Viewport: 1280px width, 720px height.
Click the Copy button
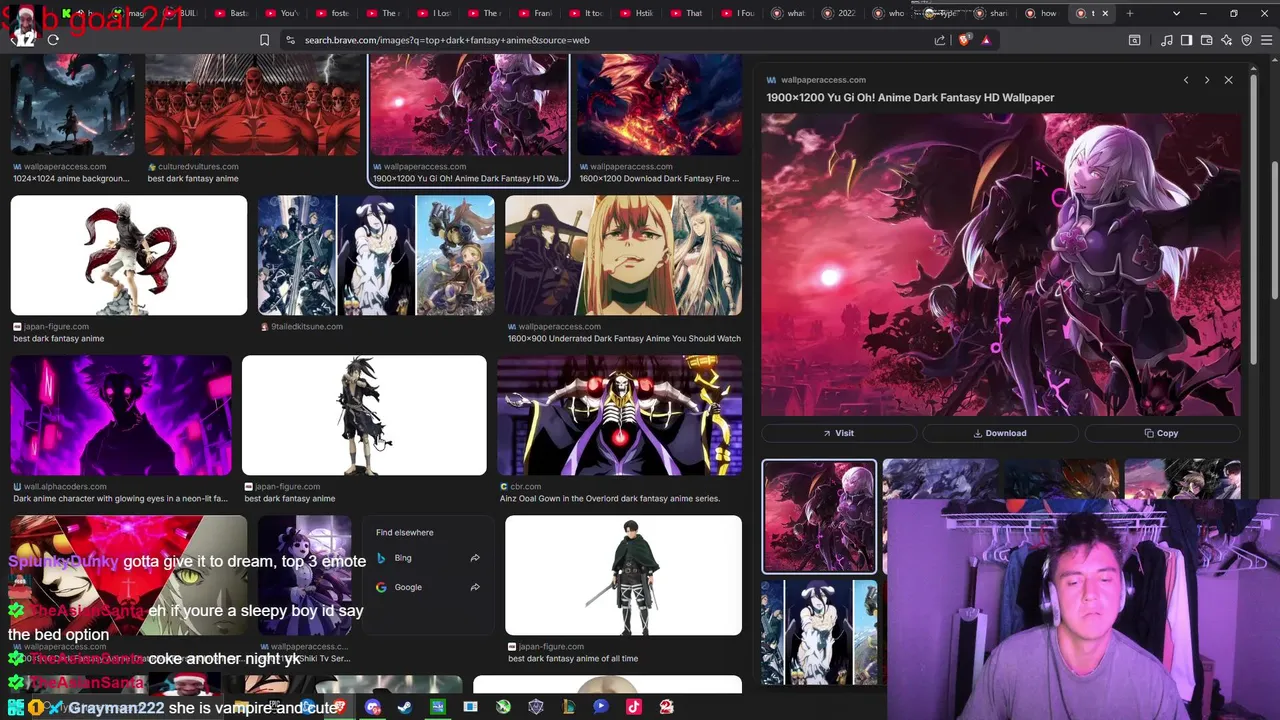[1161, 433]
